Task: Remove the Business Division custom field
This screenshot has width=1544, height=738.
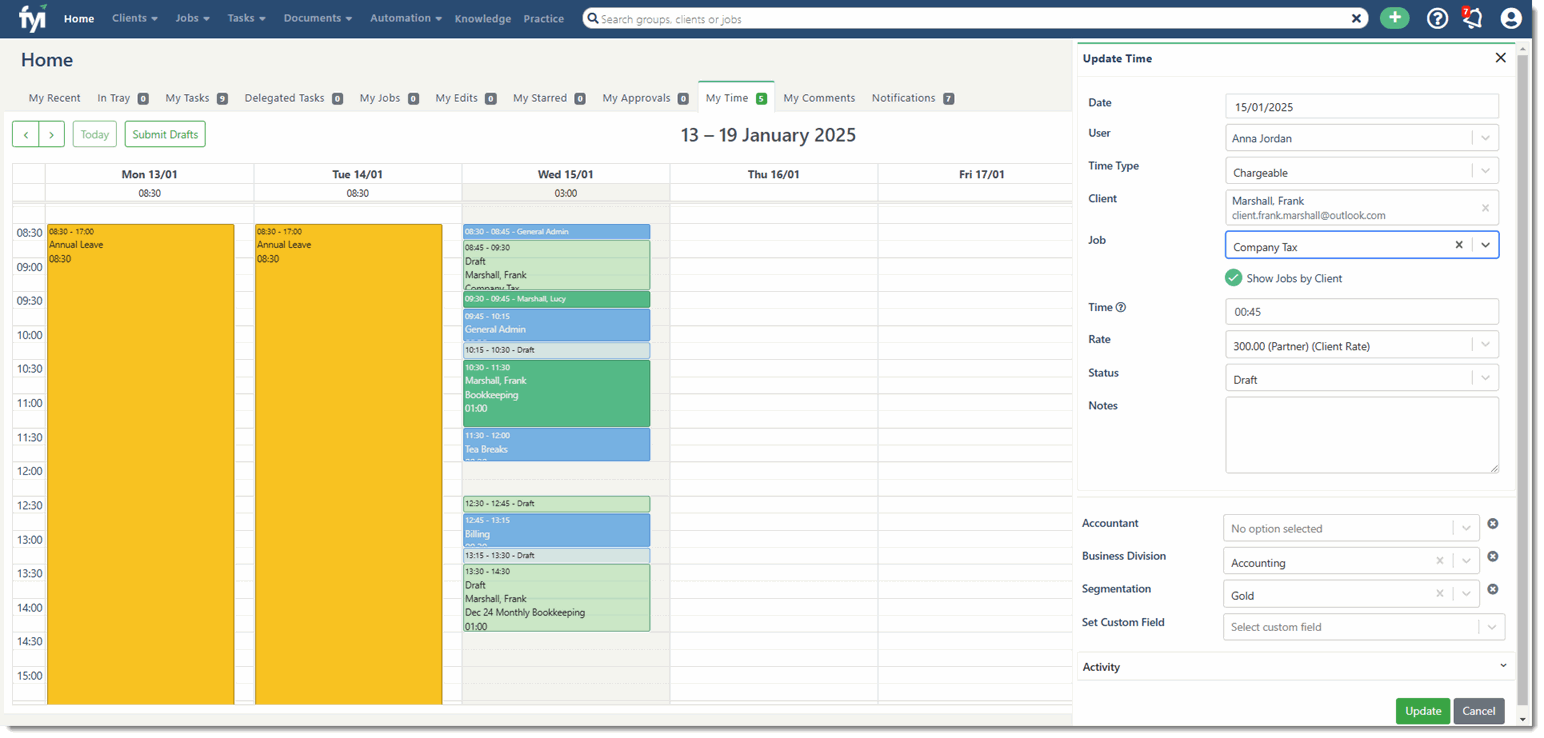Action: (1493, 557)
